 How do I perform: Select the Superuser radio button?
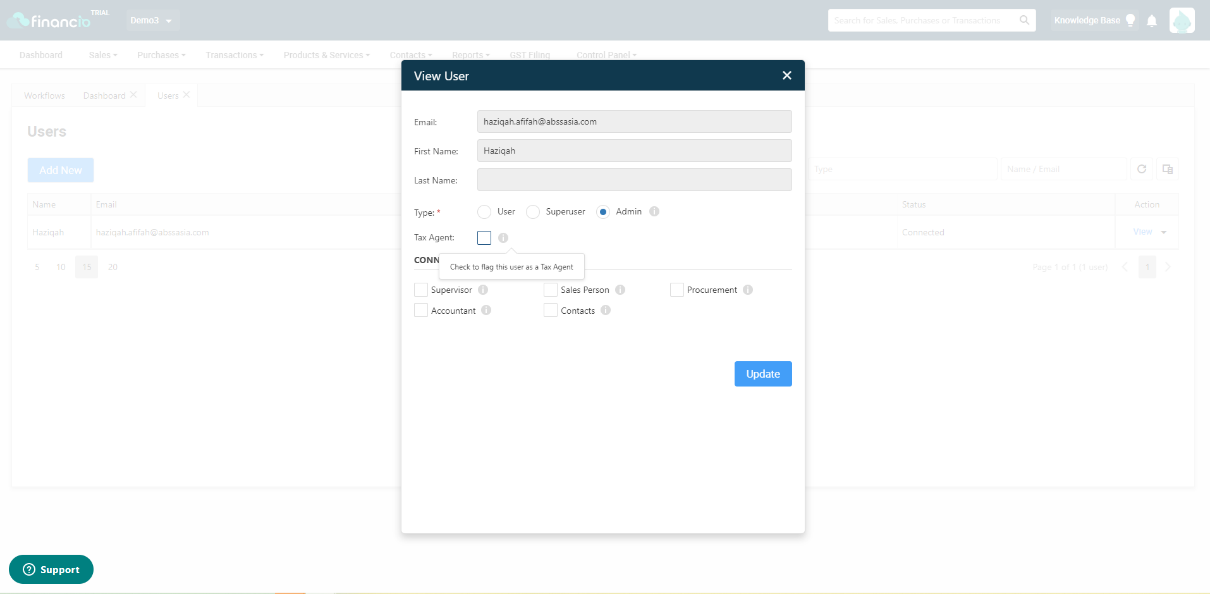[533, 212]
